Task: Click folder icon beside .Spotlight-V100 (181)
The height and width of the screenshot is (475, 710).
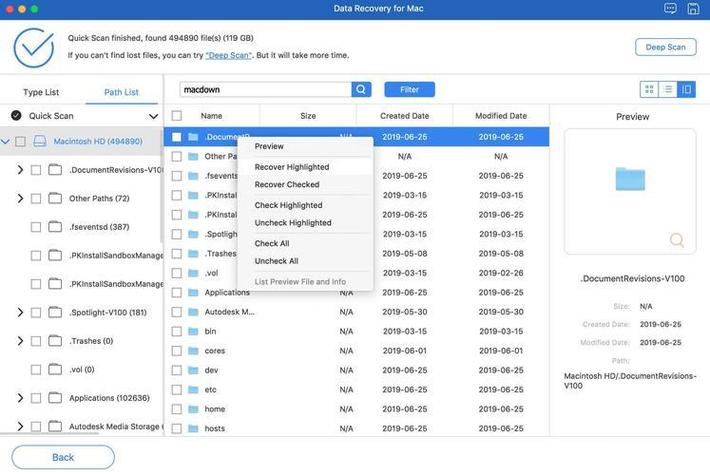Action: point(55,312)
